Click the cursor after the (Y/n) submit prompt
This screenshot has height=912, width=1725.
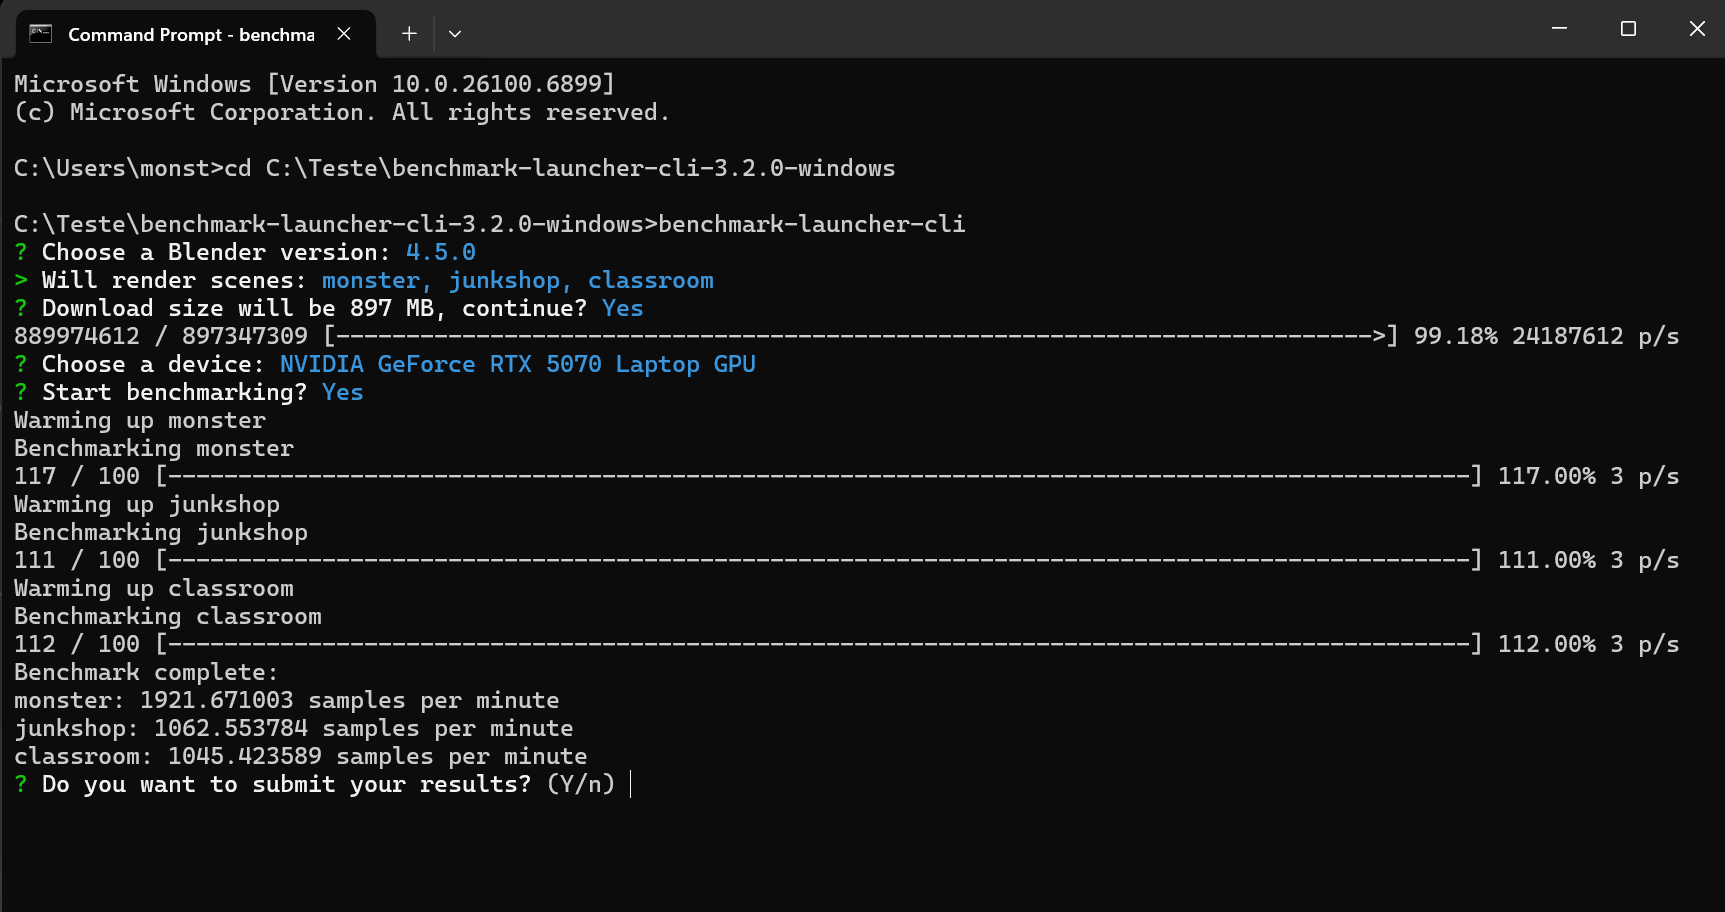(632, 785)
